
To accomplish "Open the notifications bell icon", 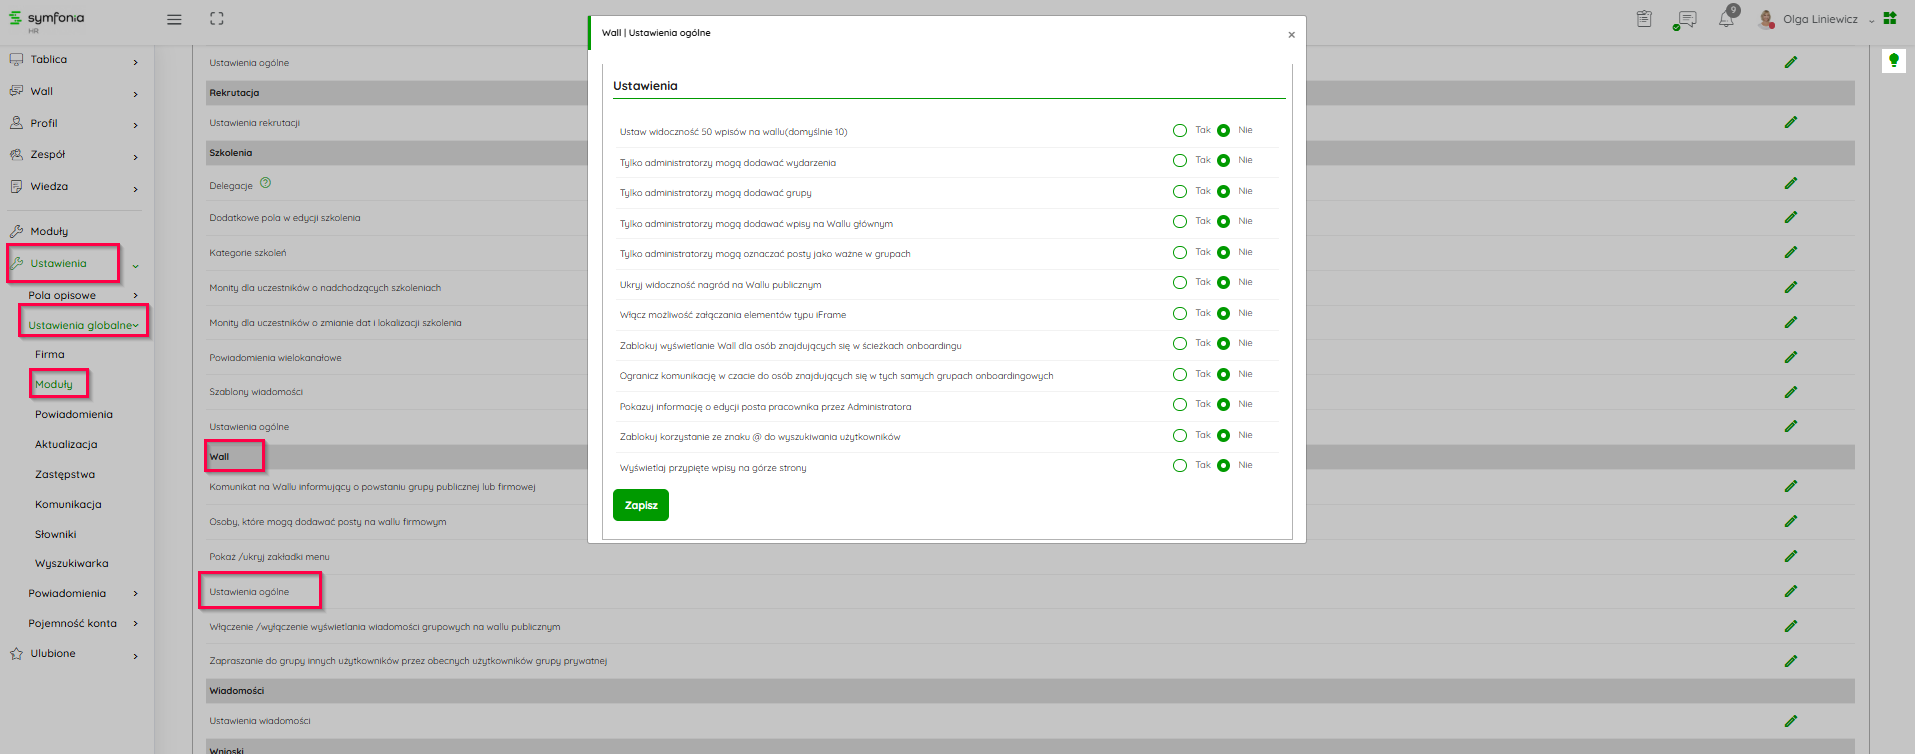I will tap(1726, 19).
